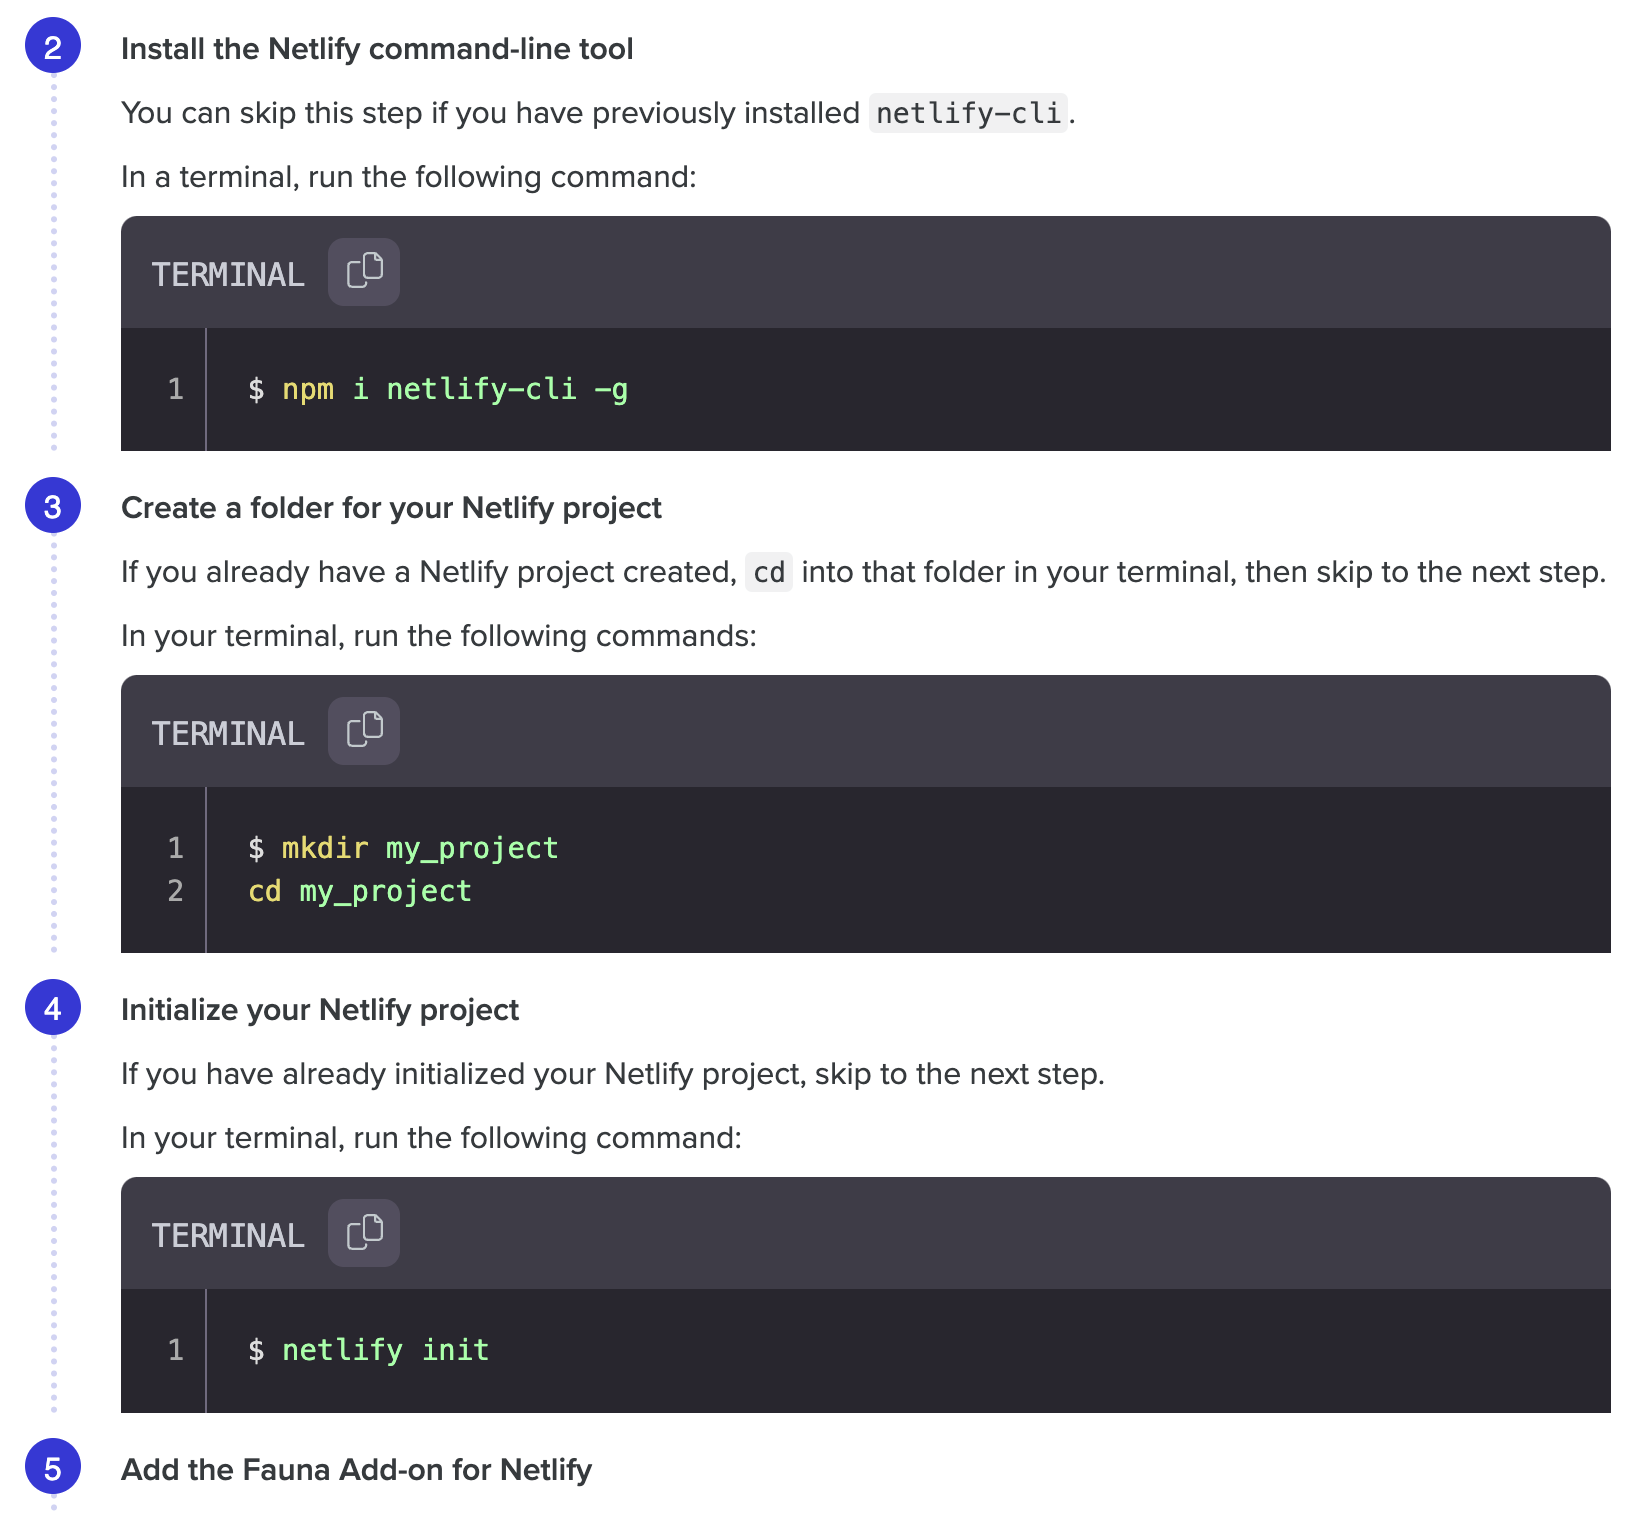Click the step 3 number badge
This screenshot has height=1514, width=1638.
click(x=53, y=506)
